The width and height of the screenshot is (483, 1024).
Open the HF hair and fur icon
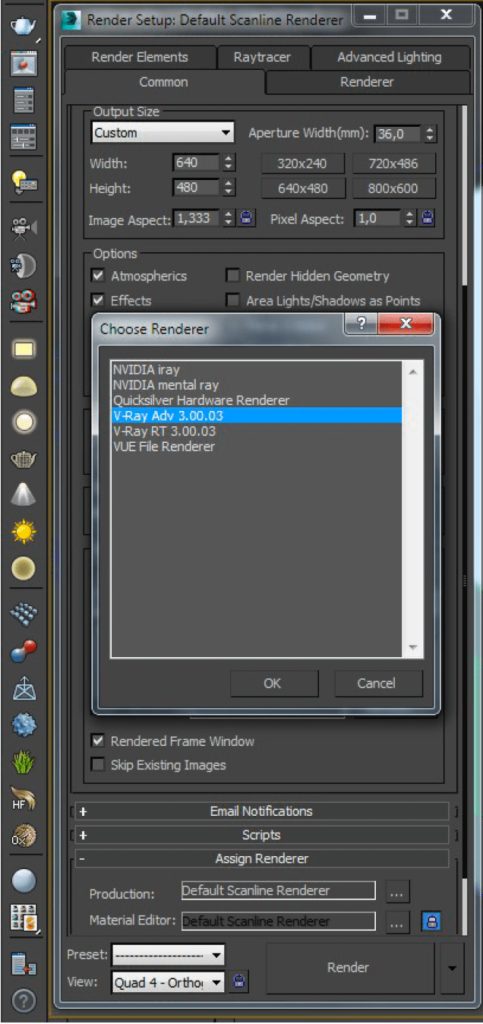[x=23, y=798]
